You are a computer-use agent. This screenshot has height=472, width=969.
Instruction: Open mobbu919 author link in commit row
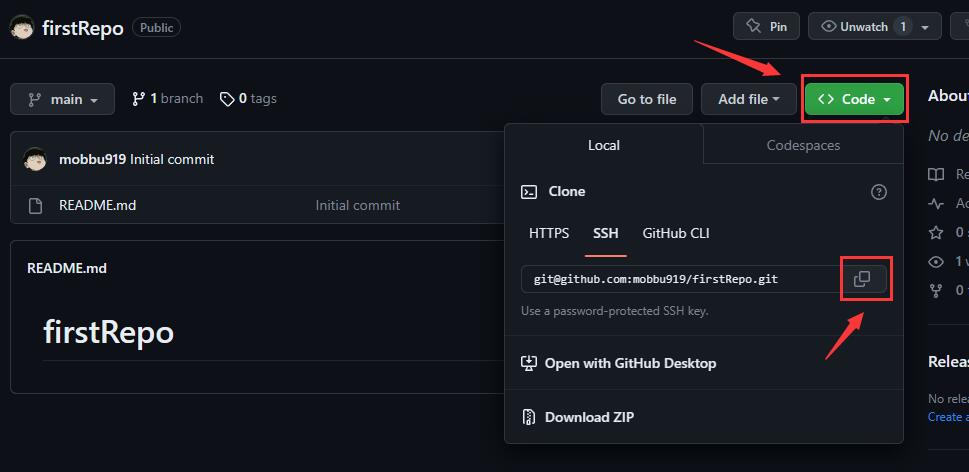click(x=93, y=159)
